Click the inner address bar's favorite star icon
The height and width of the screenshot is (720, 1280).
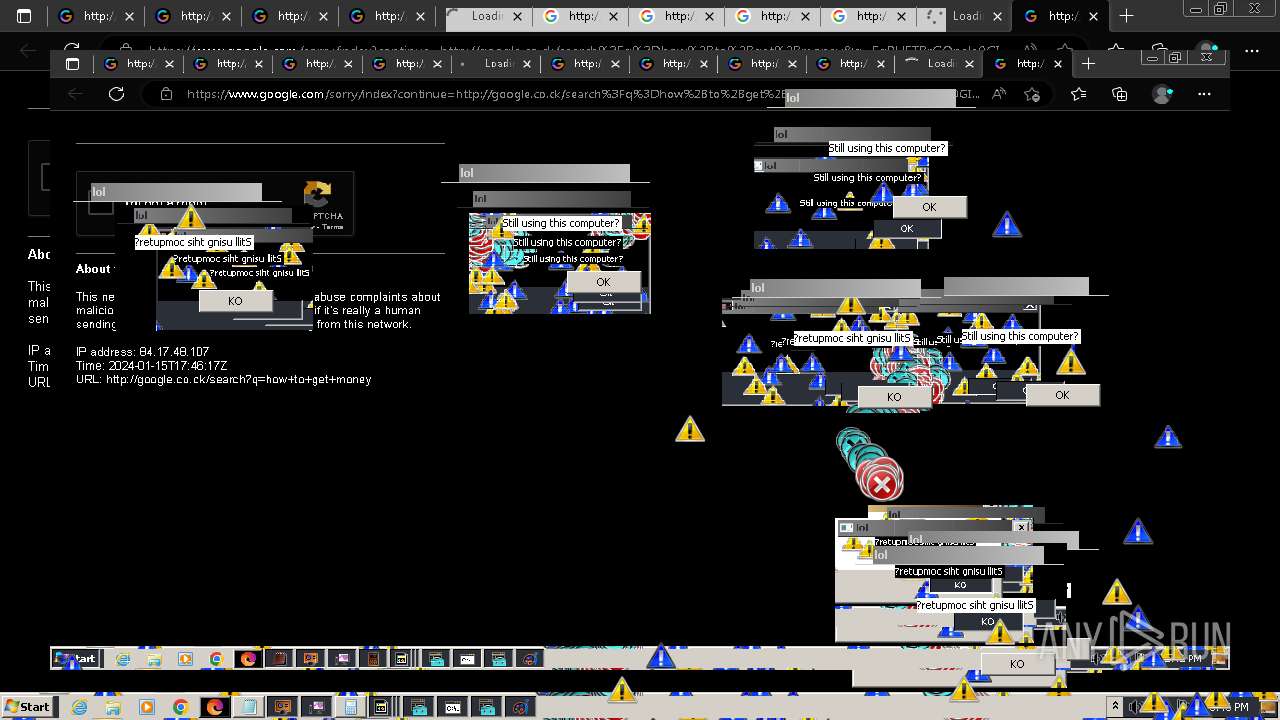click(x=1033, y=94)
